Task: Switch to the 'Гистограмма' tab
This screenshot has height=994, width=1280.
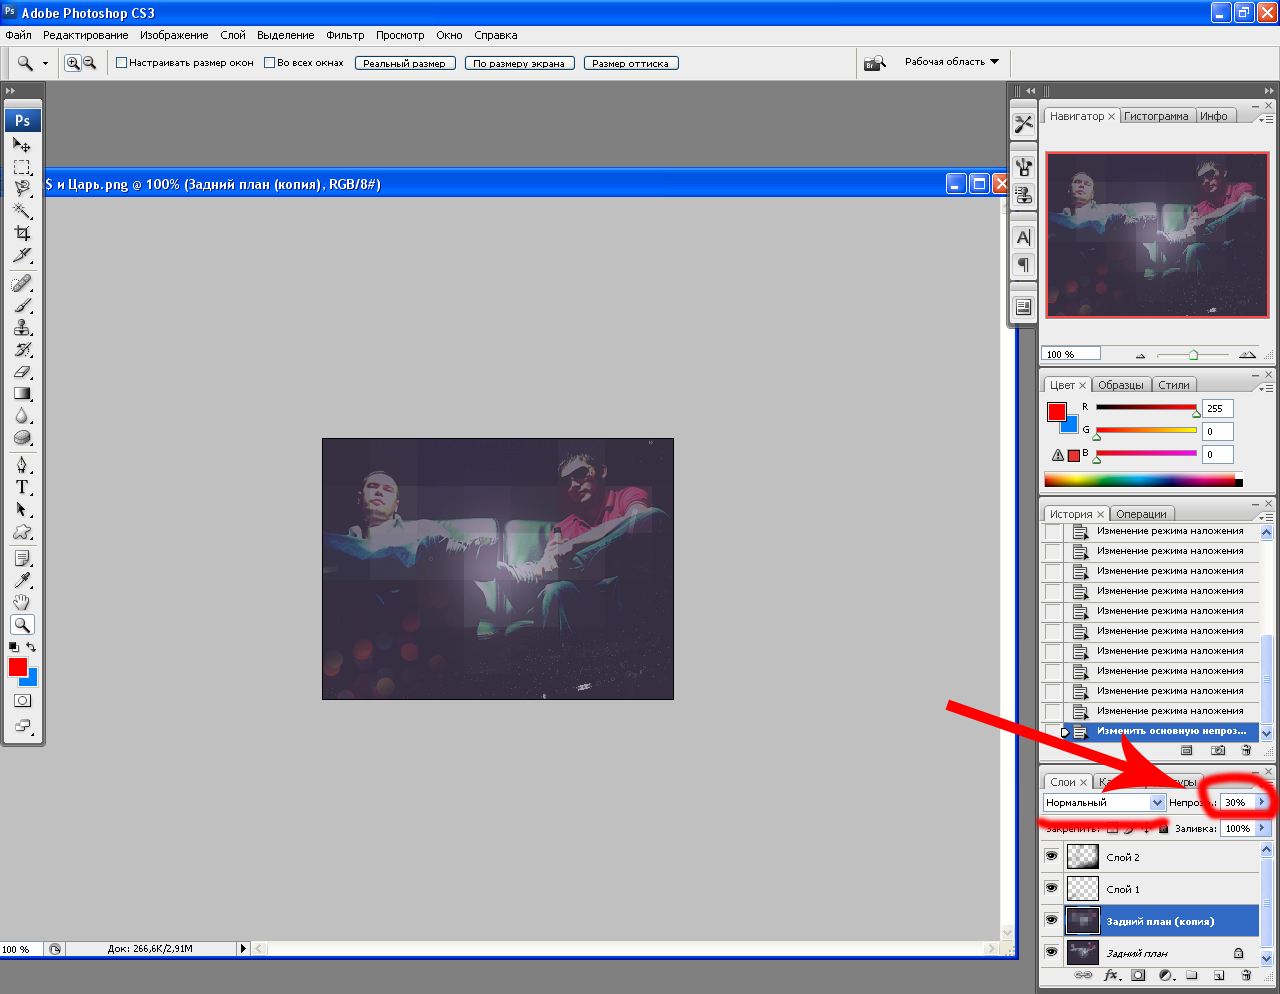Action: click(x=1156, y=116)
